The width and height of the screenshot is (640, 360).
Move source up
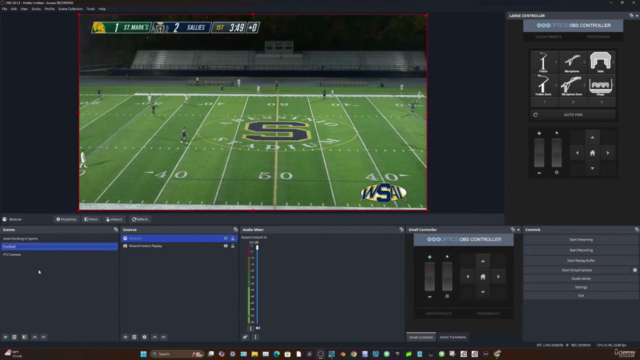155,337
